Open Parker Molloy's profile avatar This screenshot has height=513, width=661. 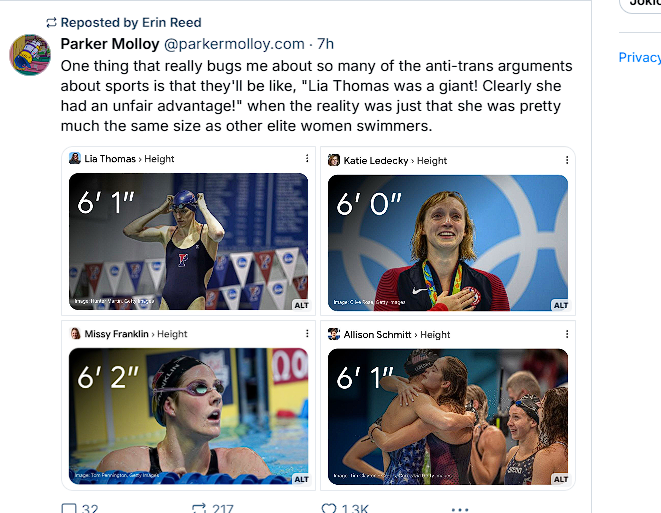tap(30, 55)
